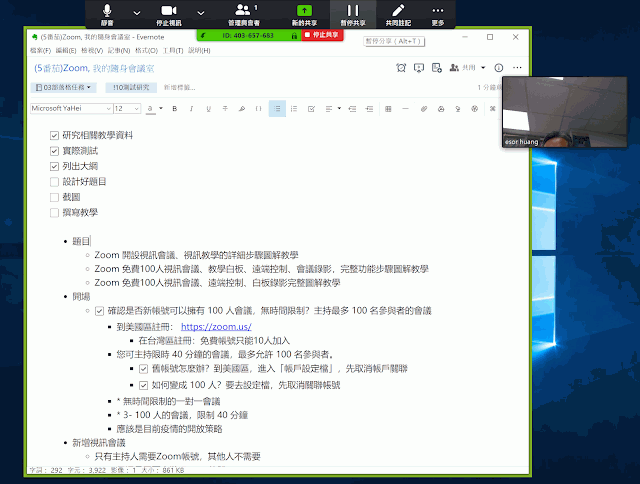Apply italic formatting
Screen dimensions: 640x484
coord(191,109)
